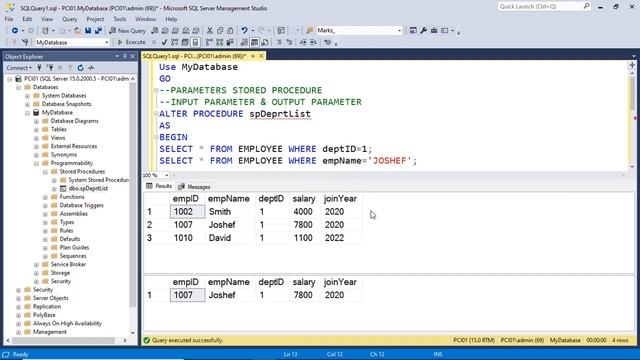Click the Paste icon in toolbar
This screenshot has height=360, width=640.
[x=230, y=31]
